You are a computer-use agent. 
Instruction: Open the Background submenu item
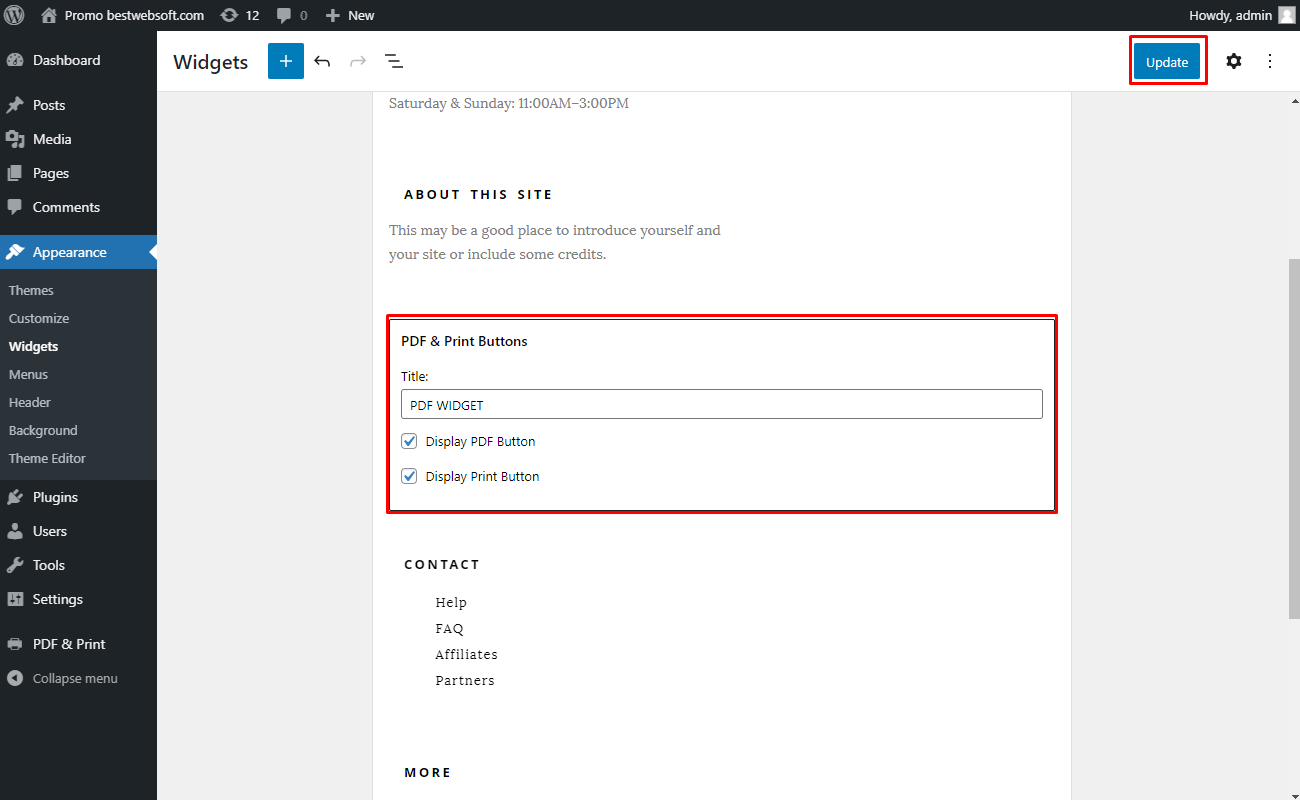(x=43, y=430)
